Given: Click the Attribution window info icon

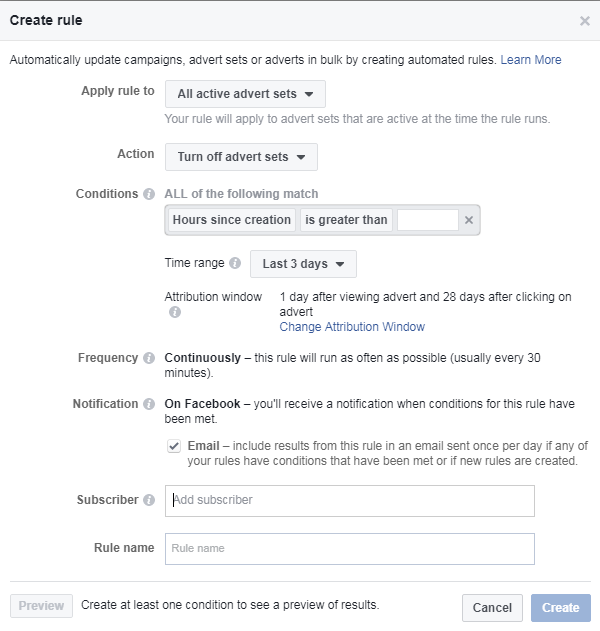Looking at the screenshot, I should click(x=175, y=312).
